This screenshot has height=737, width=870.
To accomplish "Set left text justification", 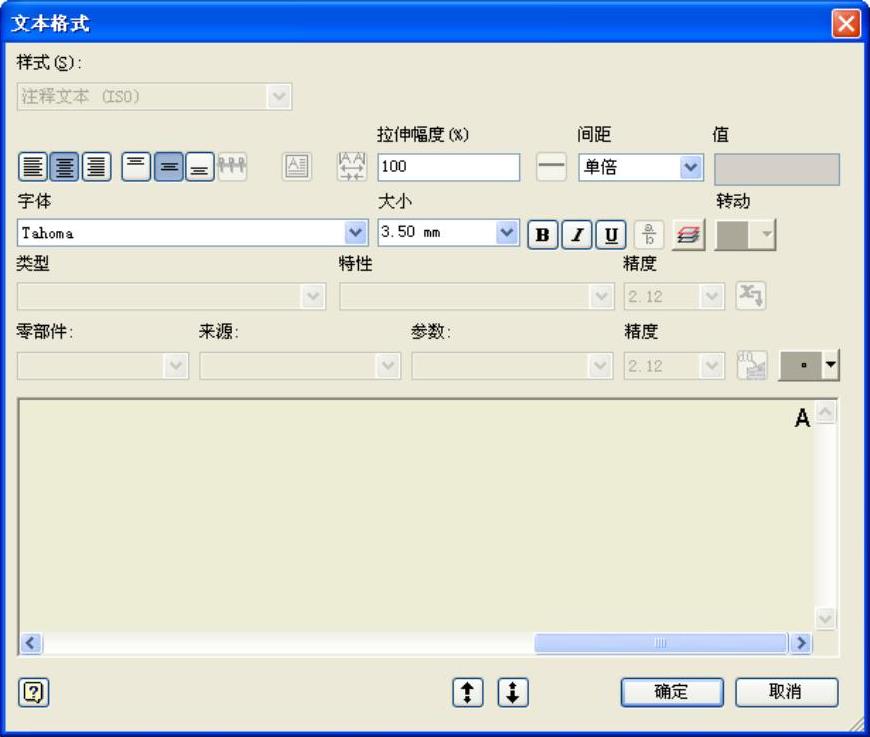I will pos(33,166).
